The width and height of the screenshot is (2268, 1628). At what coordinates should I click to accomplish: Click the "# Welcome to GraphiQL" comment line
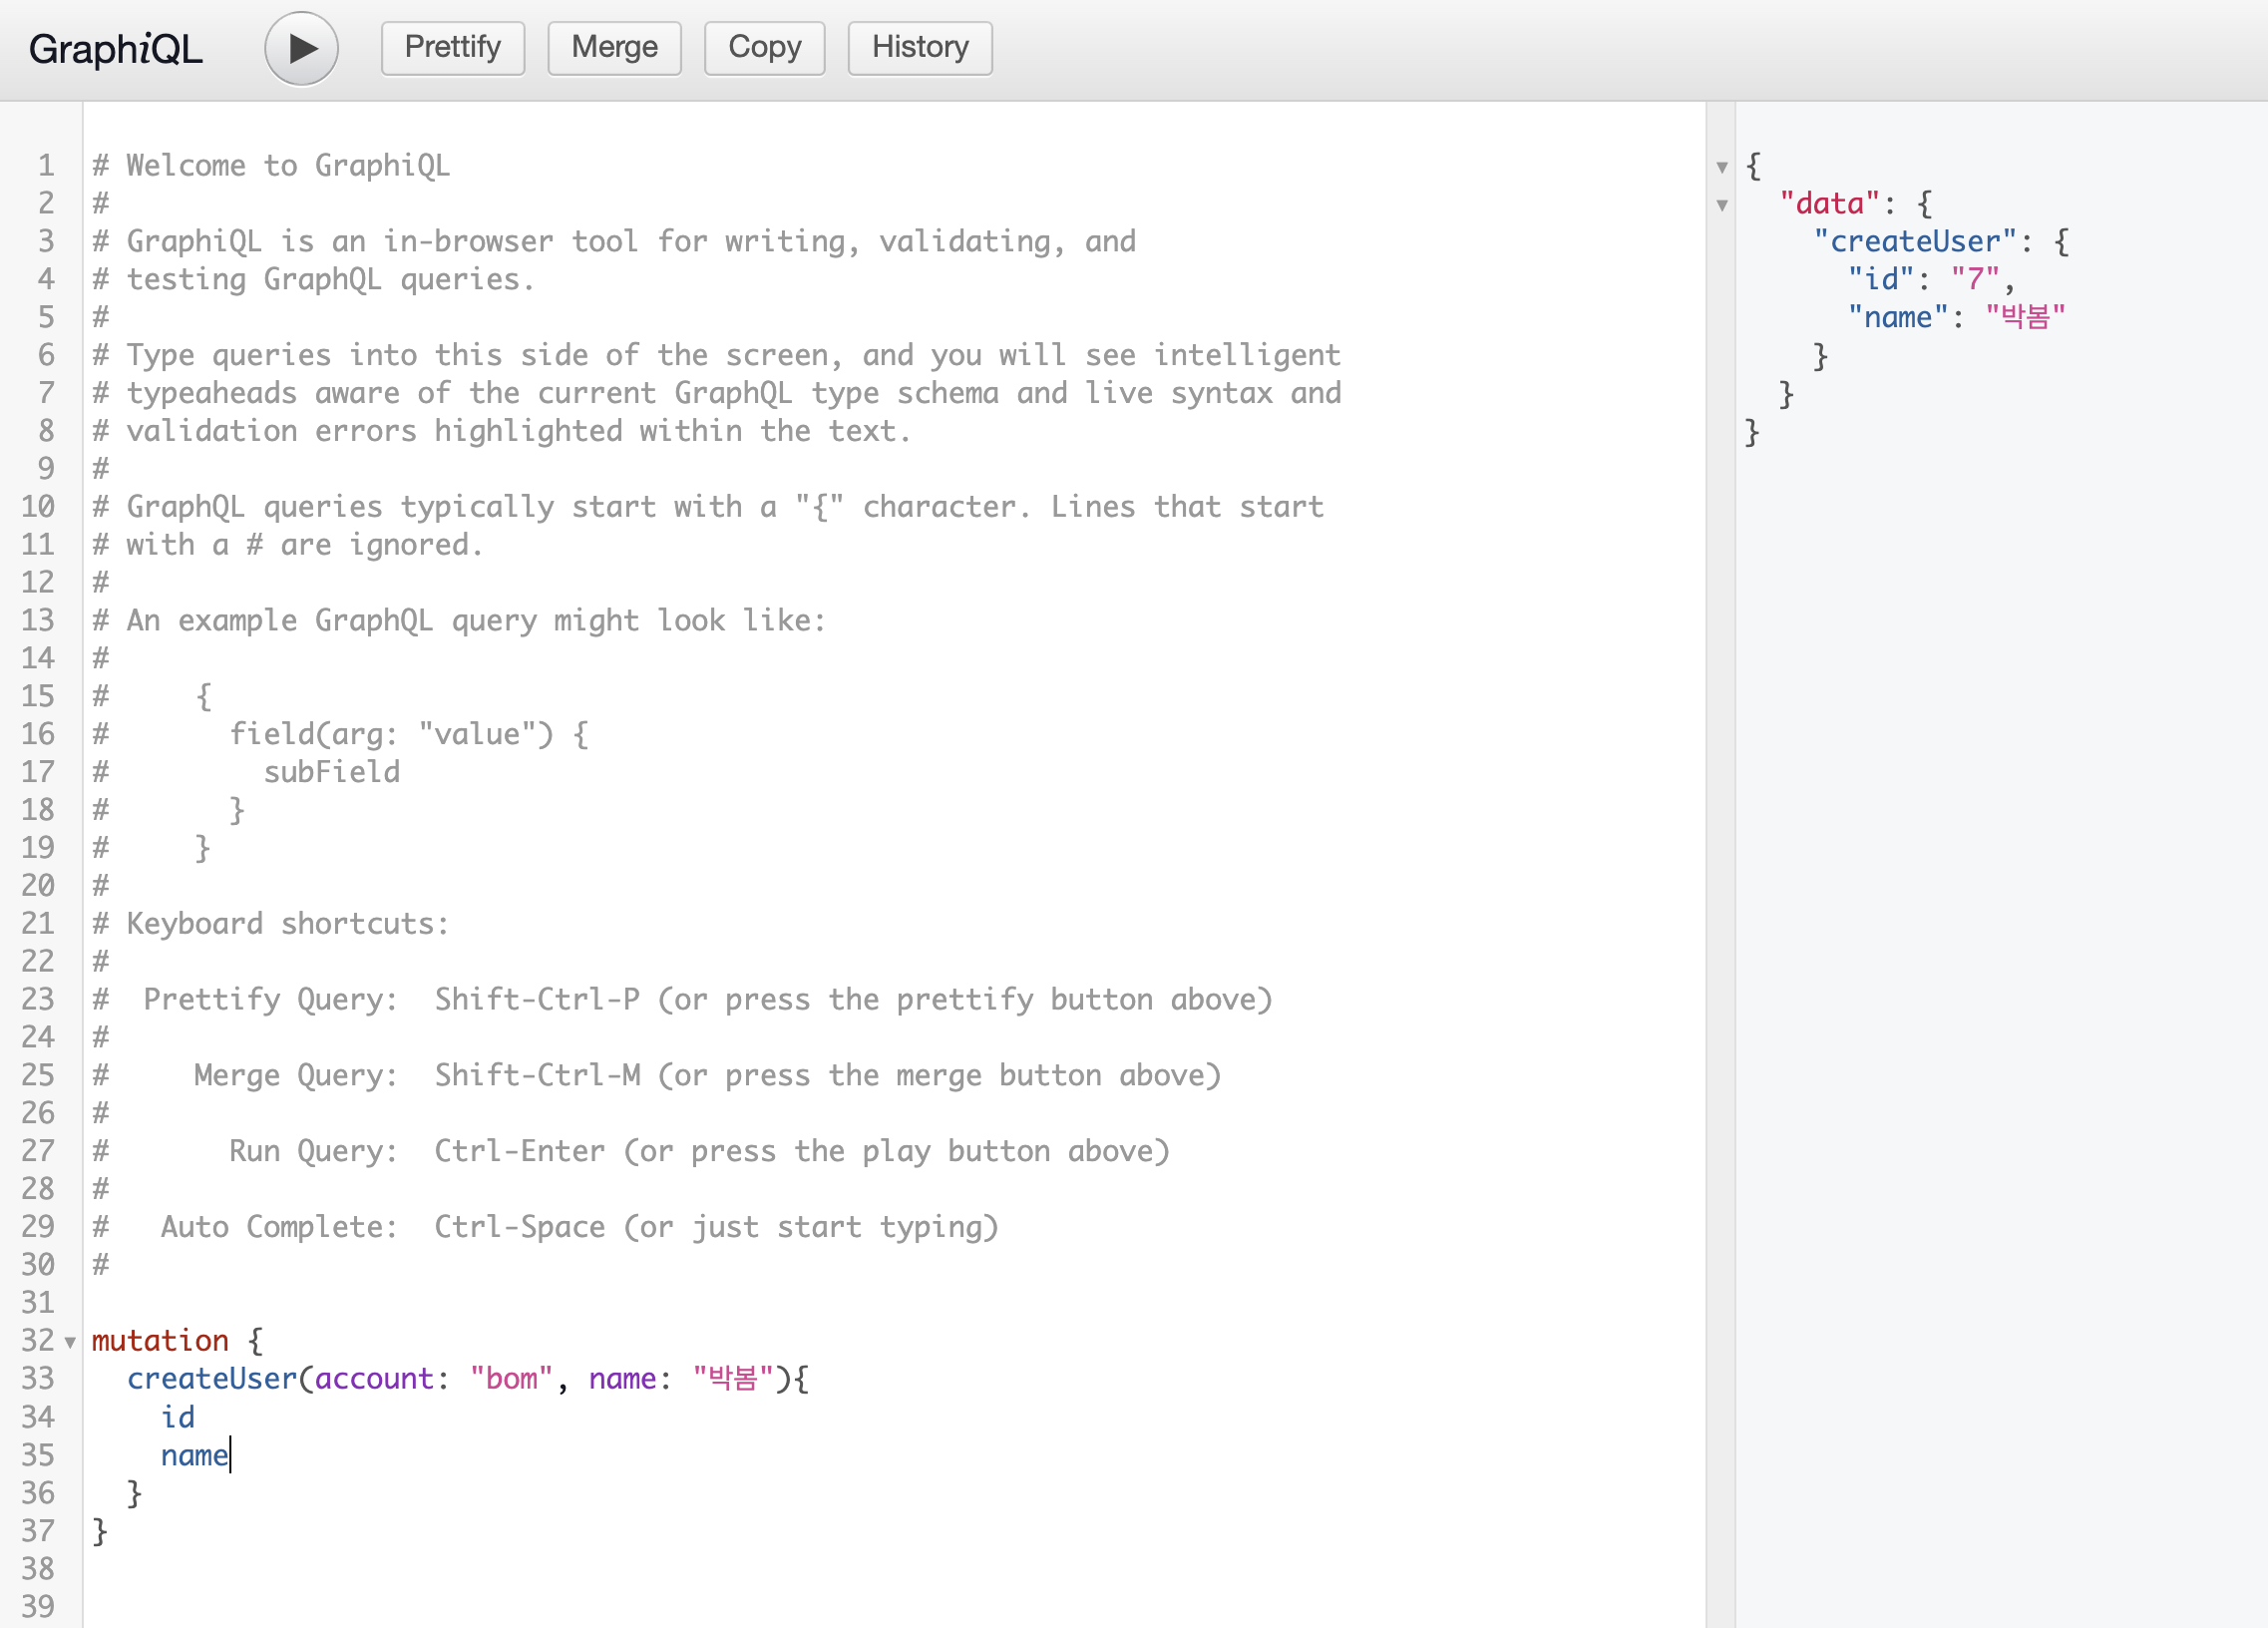tap(271, 165)
